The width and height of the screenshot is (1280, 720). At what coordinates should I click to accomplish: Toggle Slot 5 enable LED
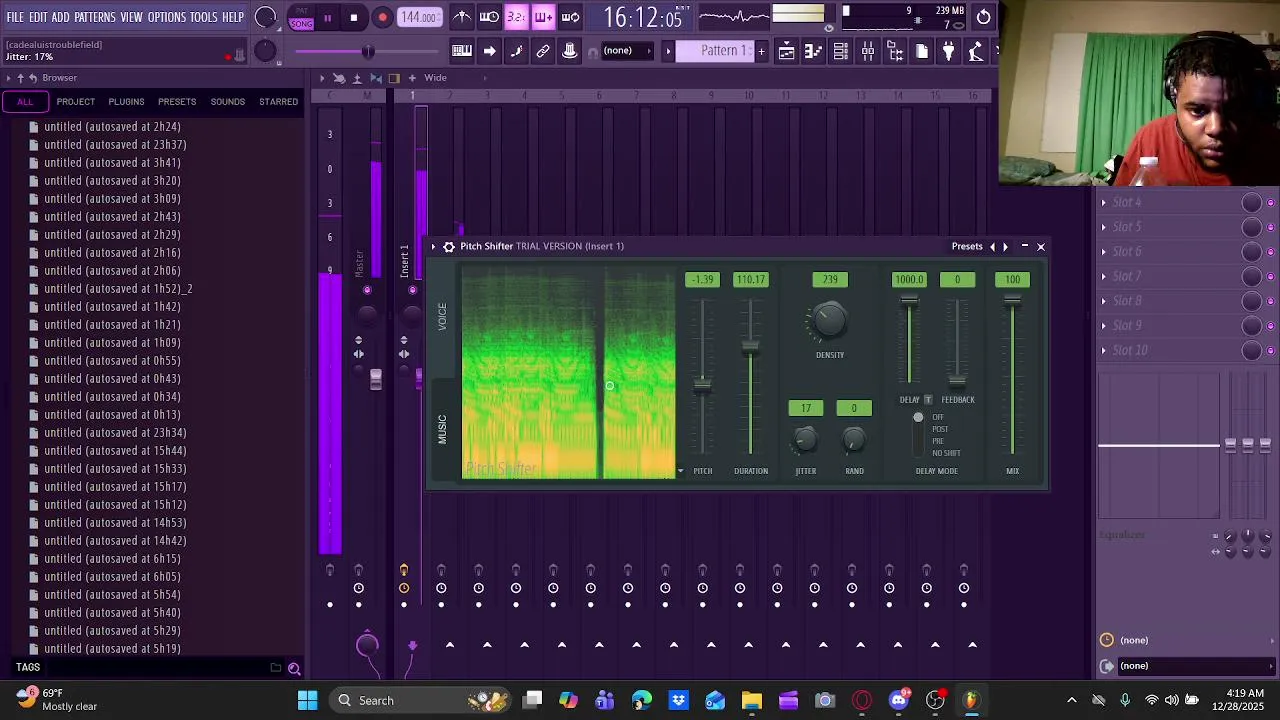(x=1271, y=228)
